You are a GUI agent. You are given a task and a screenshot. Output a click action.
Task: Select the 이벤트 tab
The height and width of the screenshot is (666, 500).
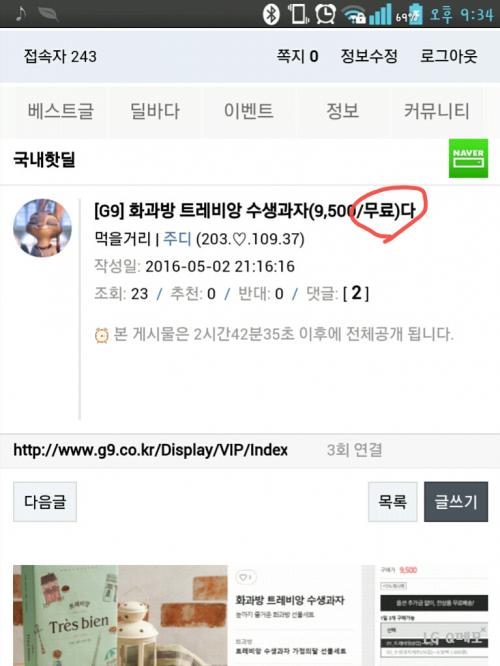tap(249, 111)
